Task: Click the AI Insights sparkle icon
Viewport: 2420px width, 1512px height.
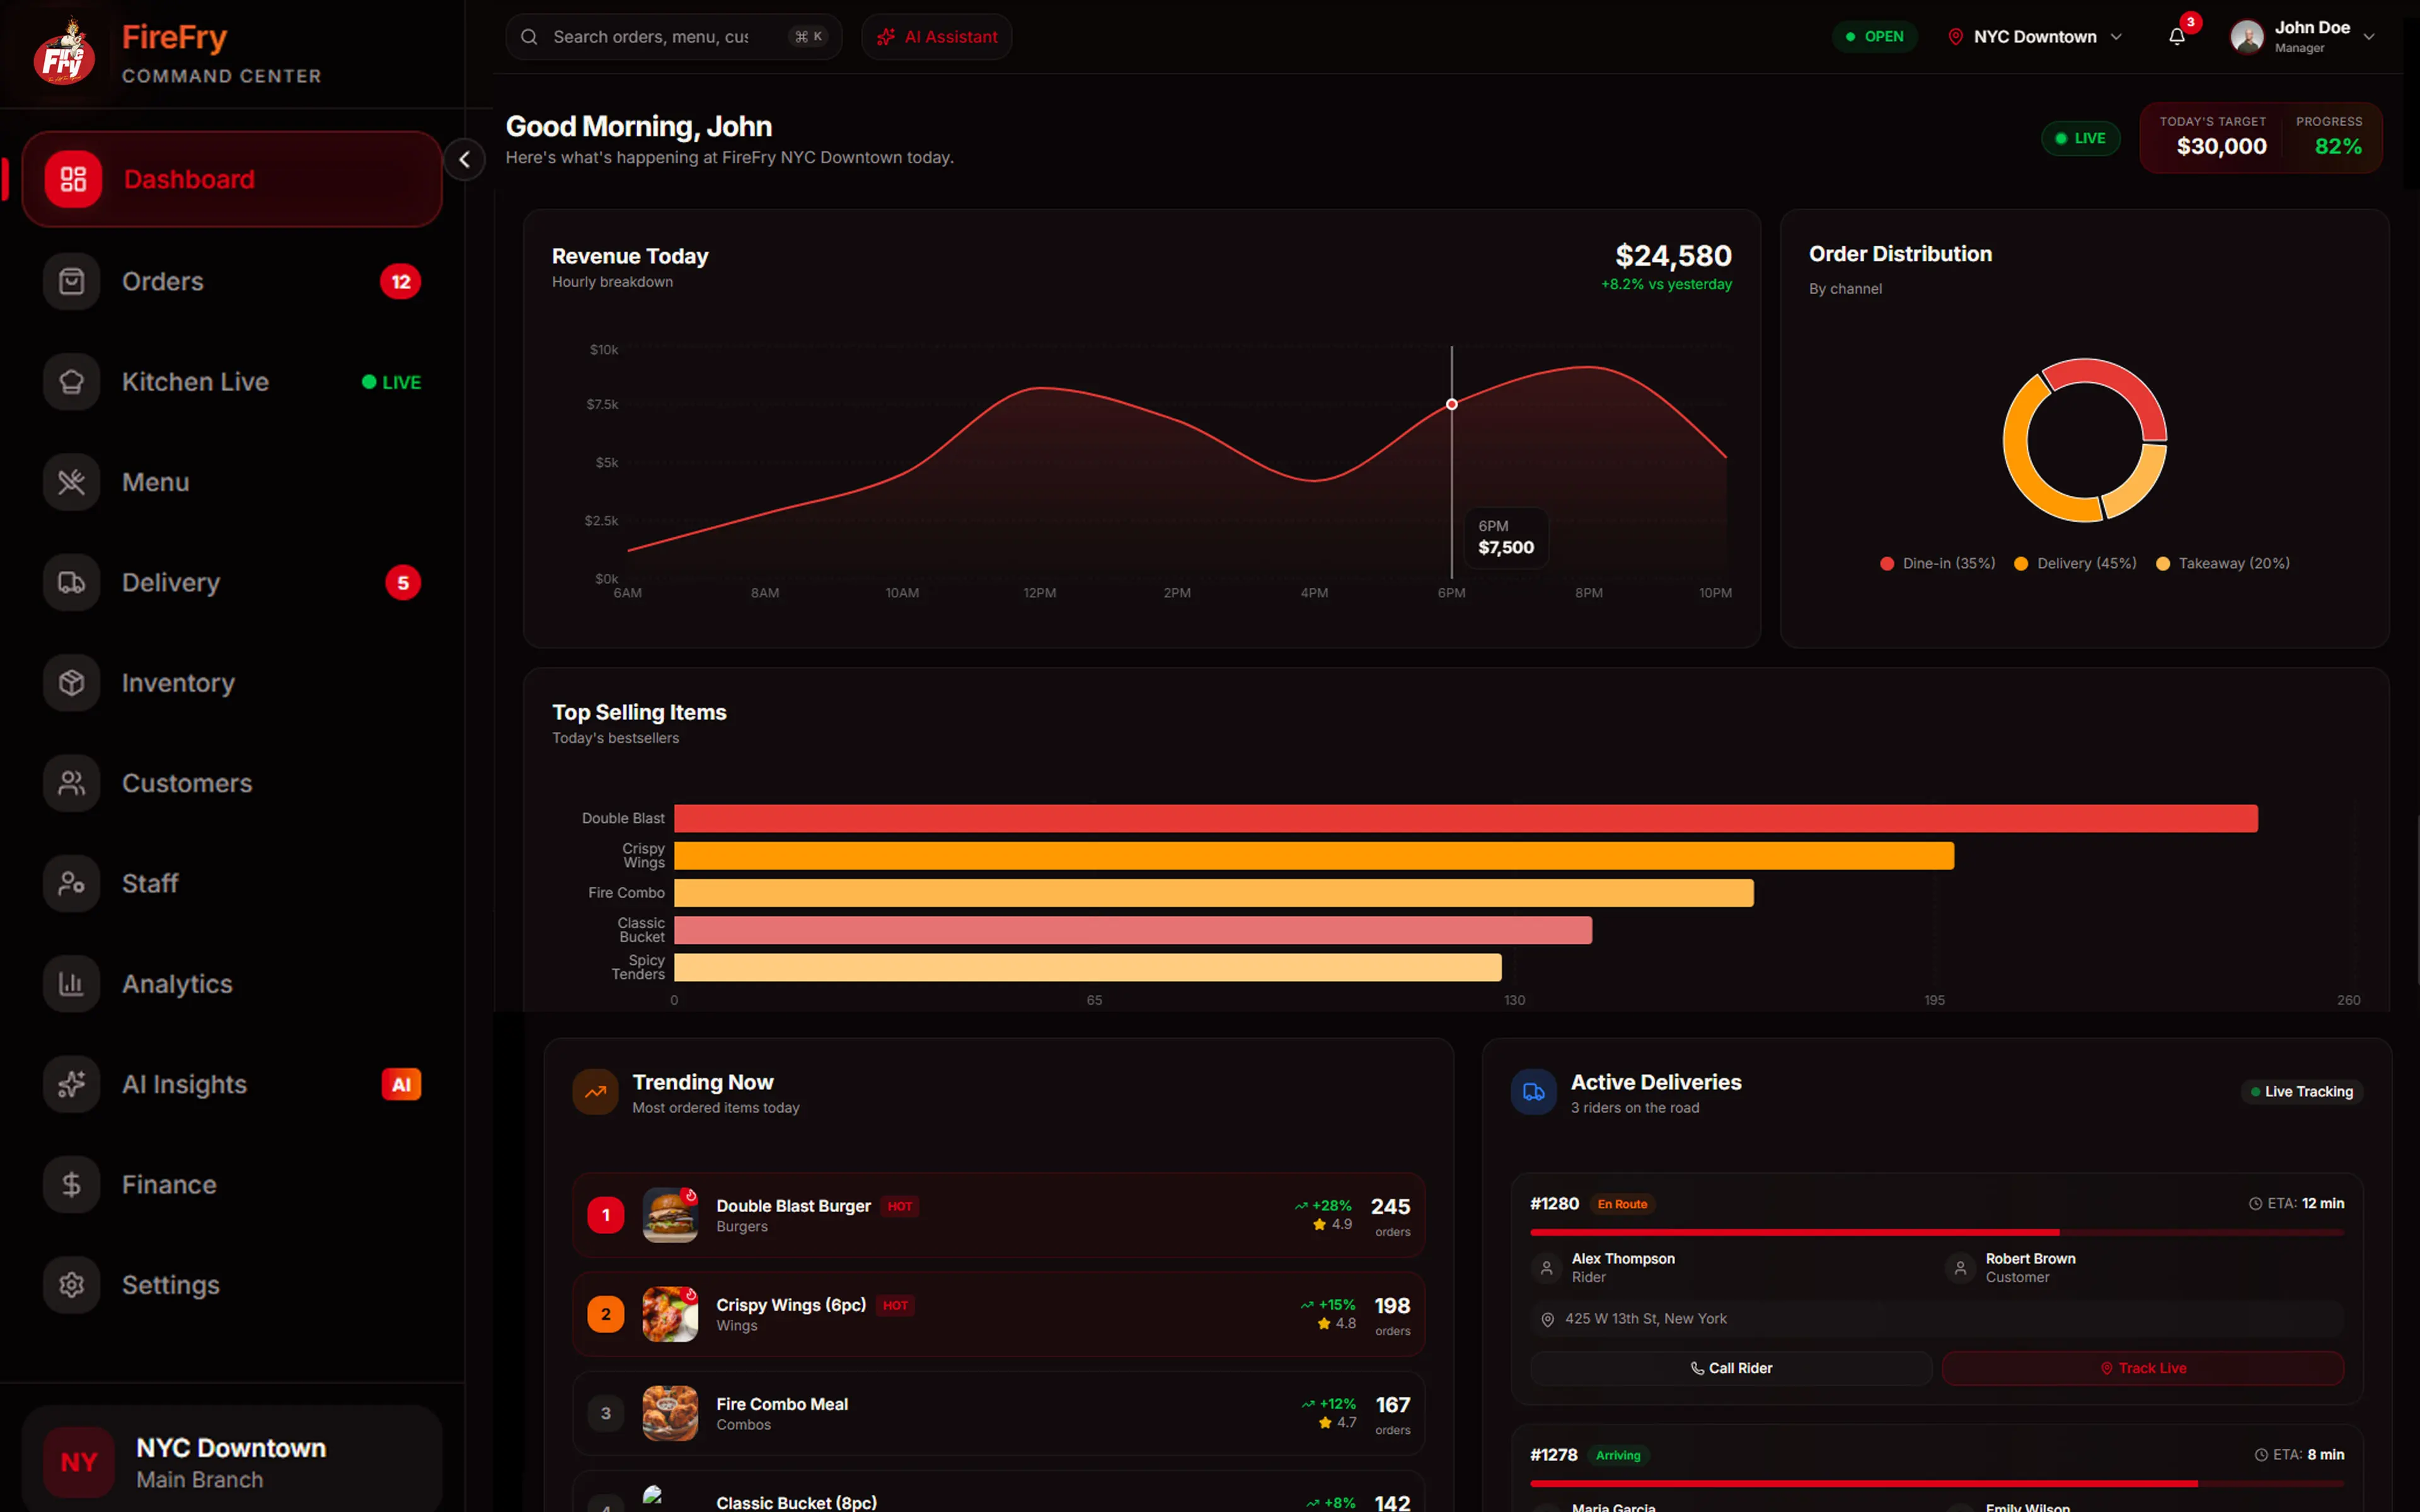Action: pyautogui.click(x=71, y=1084)
